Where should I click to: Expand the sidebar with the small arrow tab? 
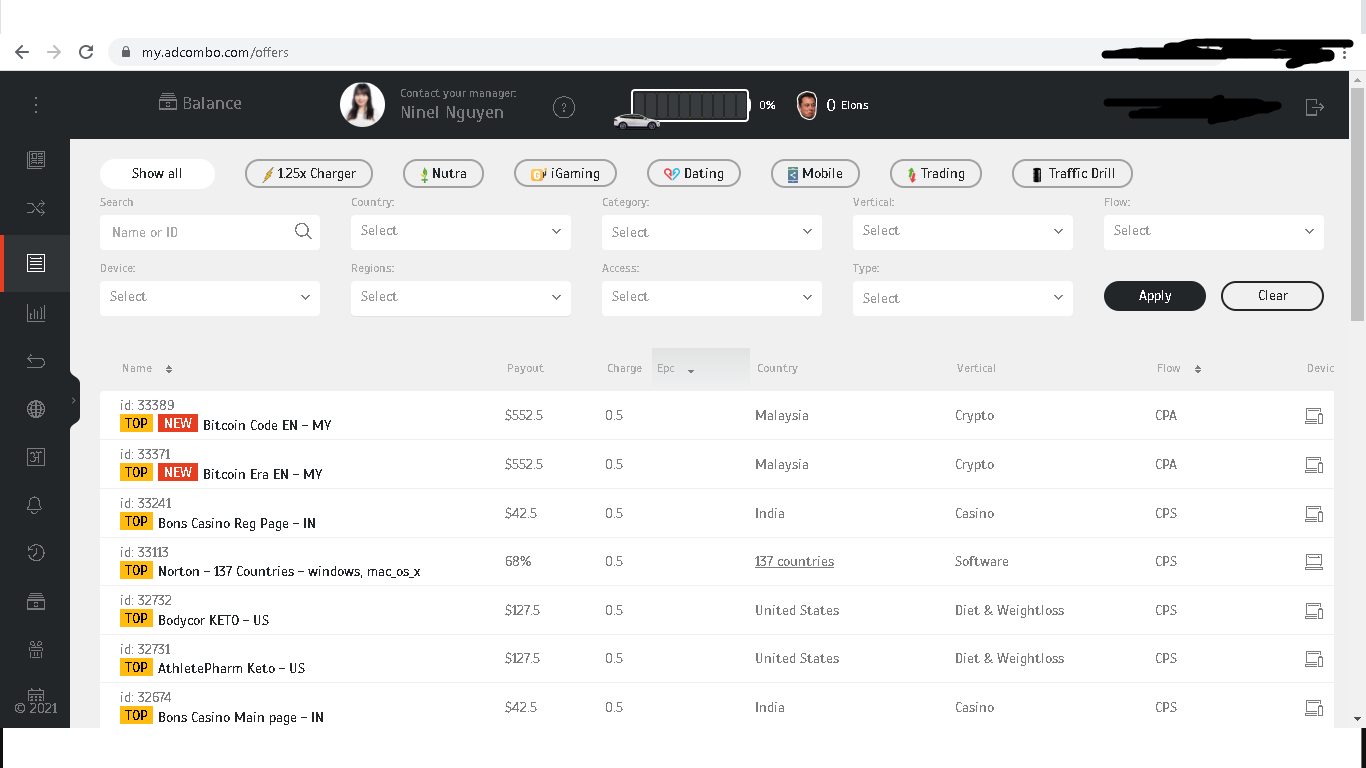pyautogui.click(x=74, y=400)
